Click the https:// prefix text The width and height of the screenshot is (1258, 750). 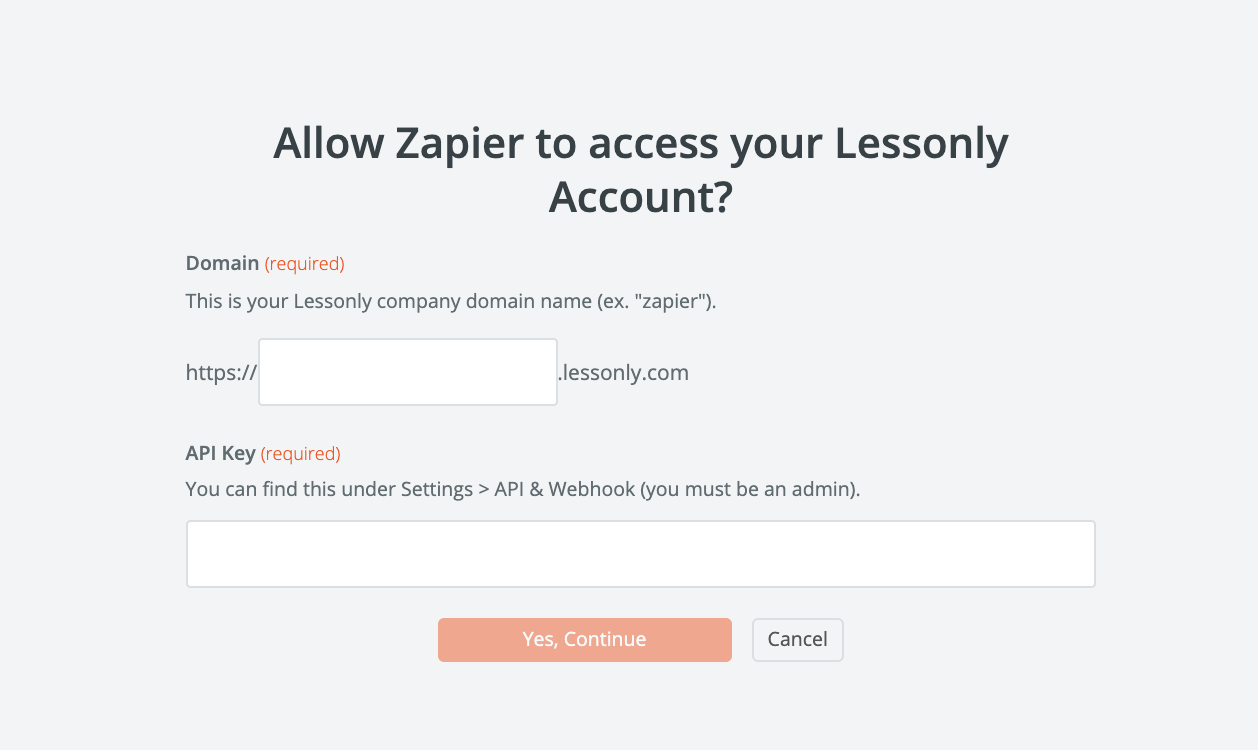pos(222,373)
